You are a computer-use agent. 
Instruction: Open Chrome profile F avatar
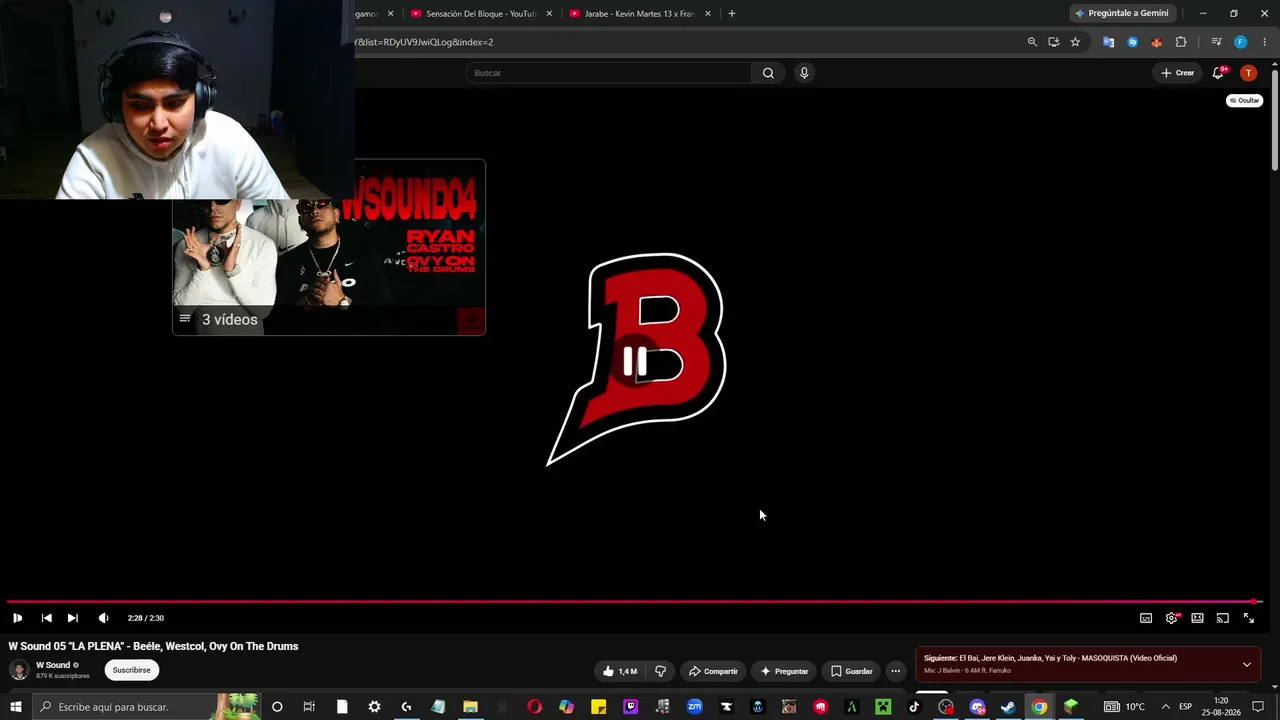pos(1240,42)
